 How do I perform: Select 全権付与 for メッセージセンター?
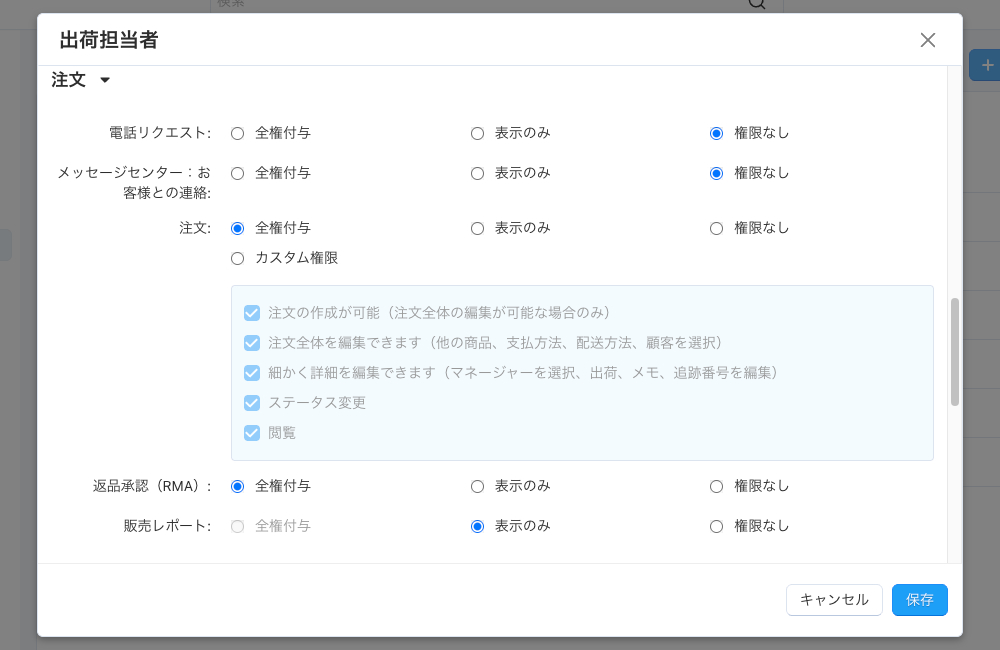(x=237, y=174)
